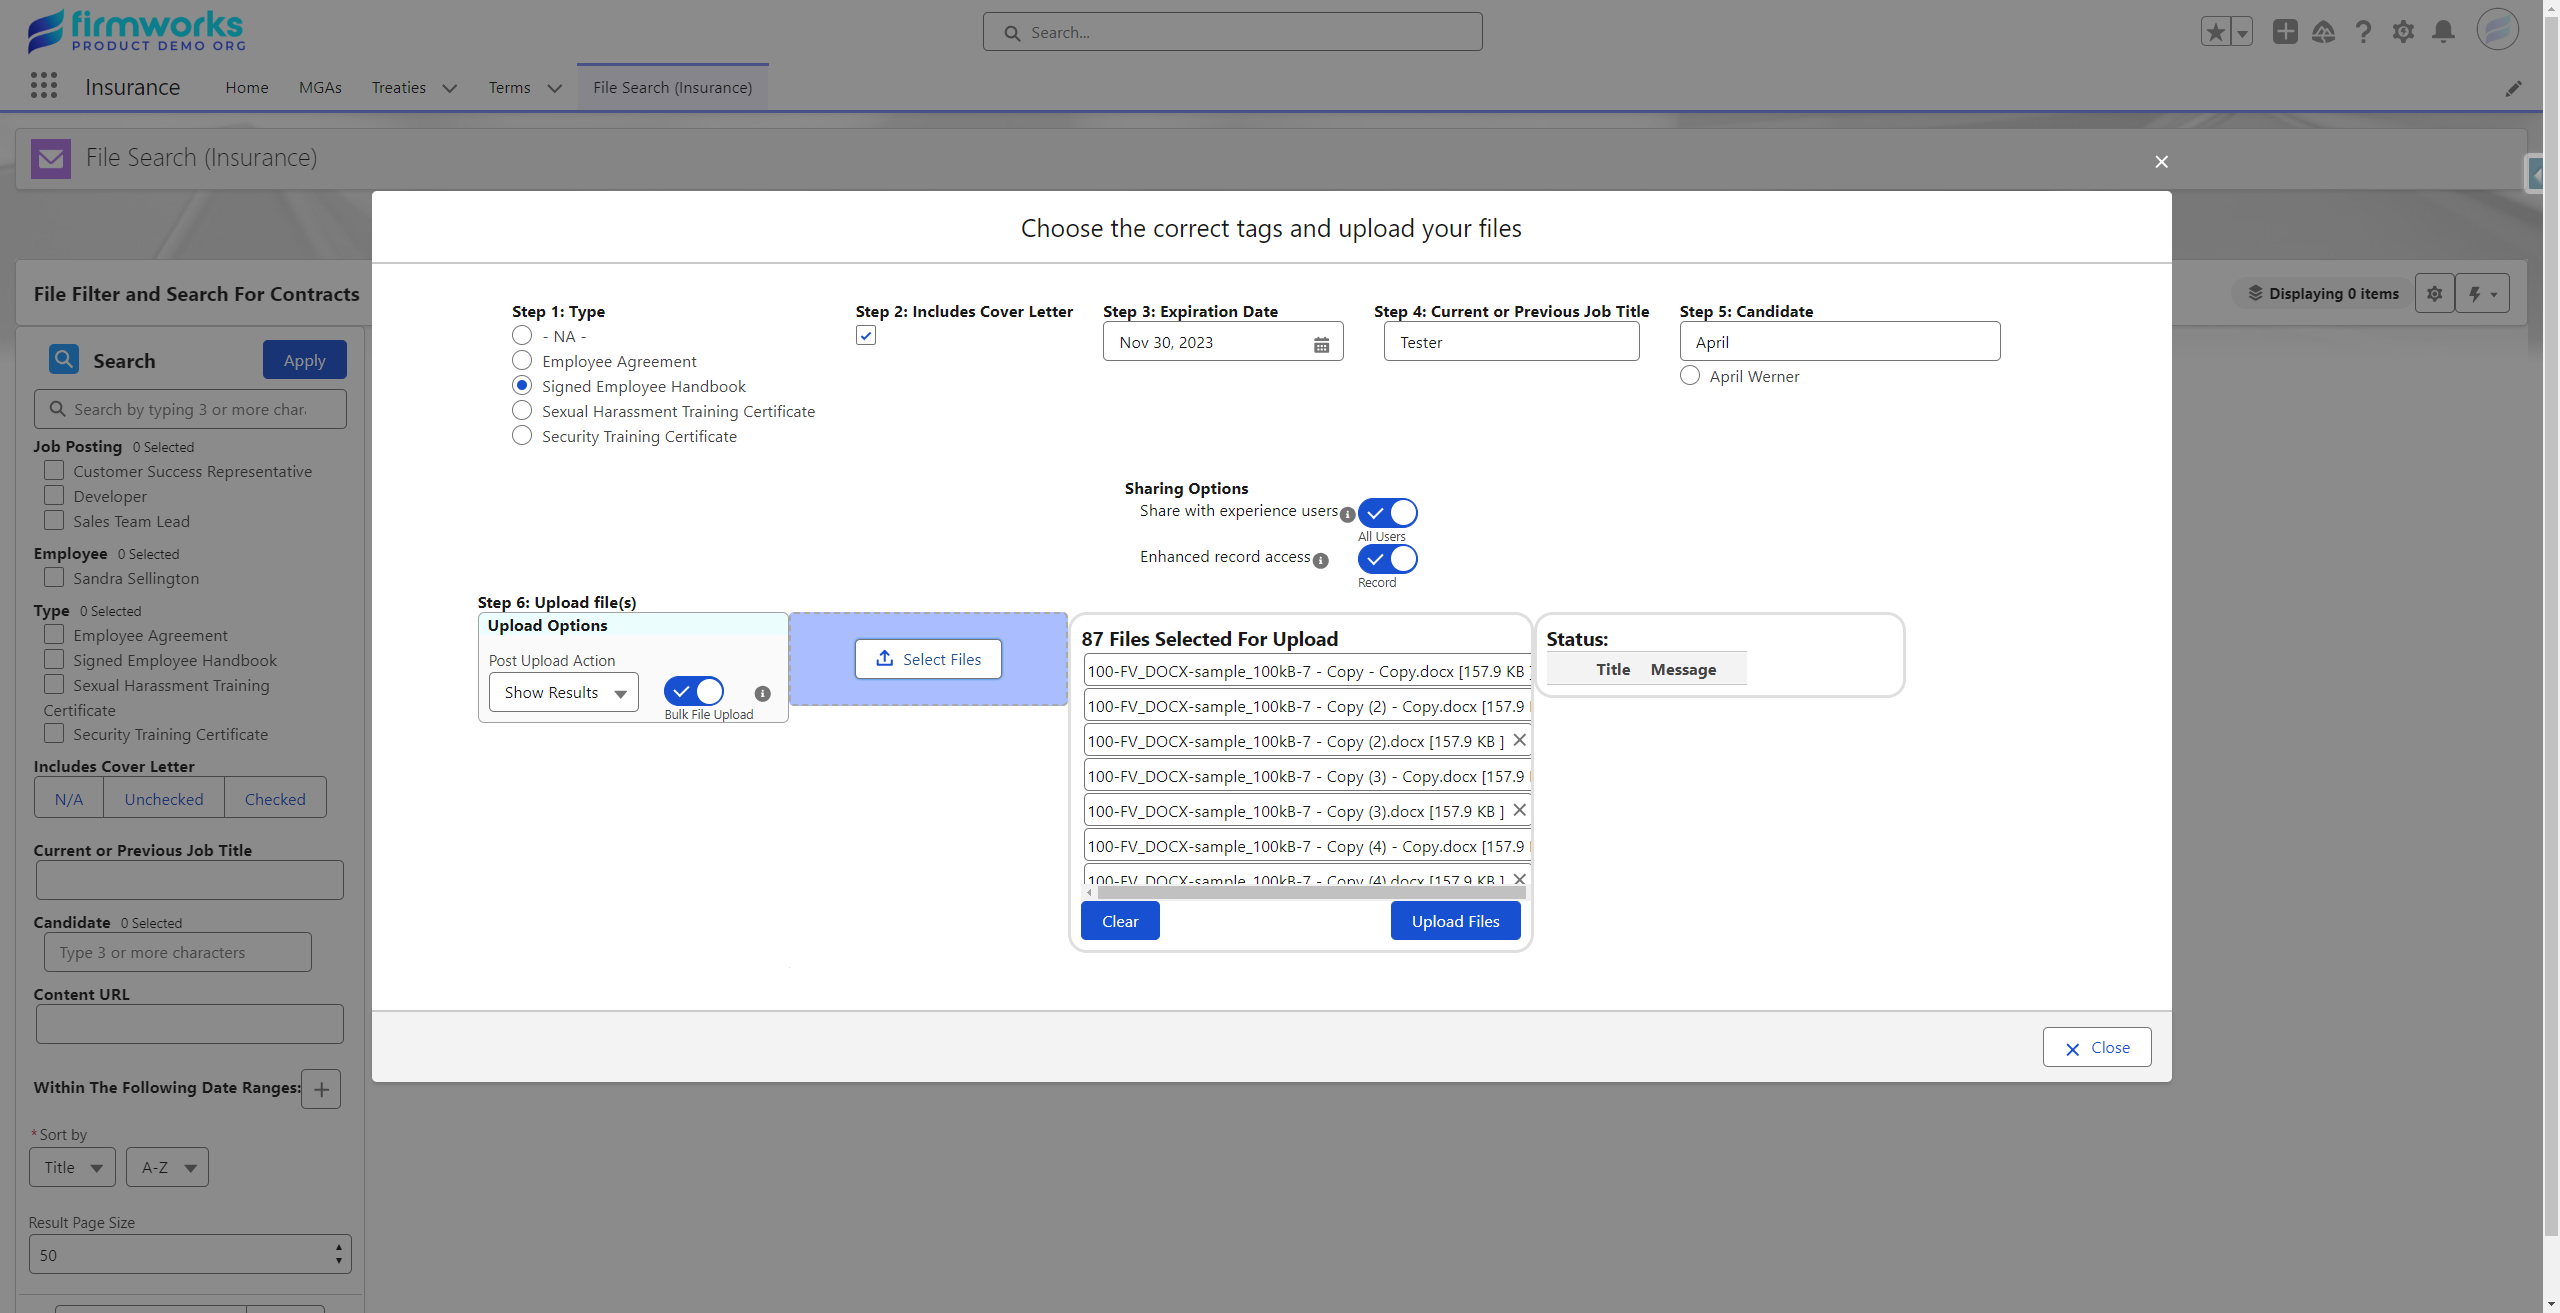
Task: Remove the Copy (2).docx file from list
Action: pos(1519,740)
